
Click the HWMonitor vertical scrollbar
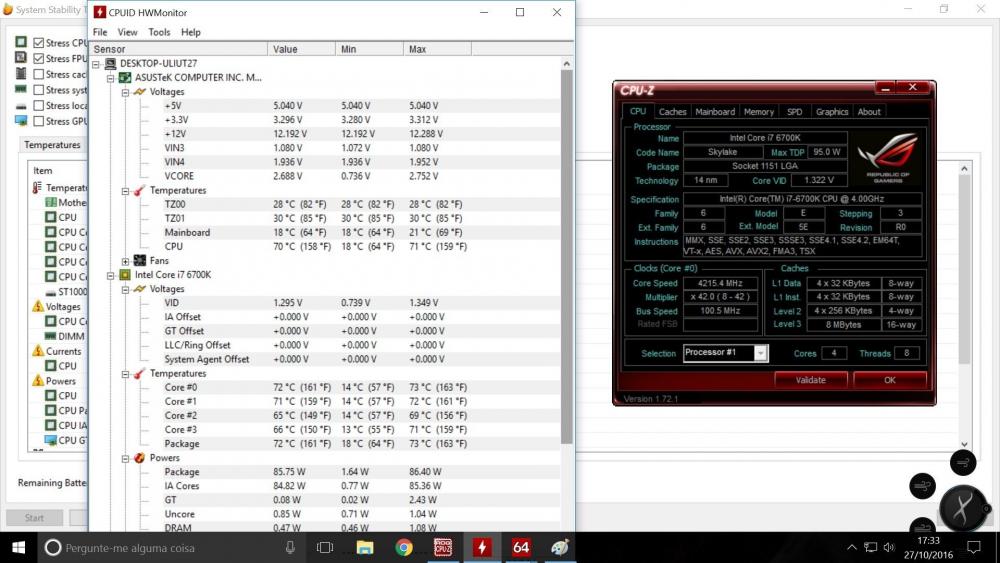click(x=567, y=250)
